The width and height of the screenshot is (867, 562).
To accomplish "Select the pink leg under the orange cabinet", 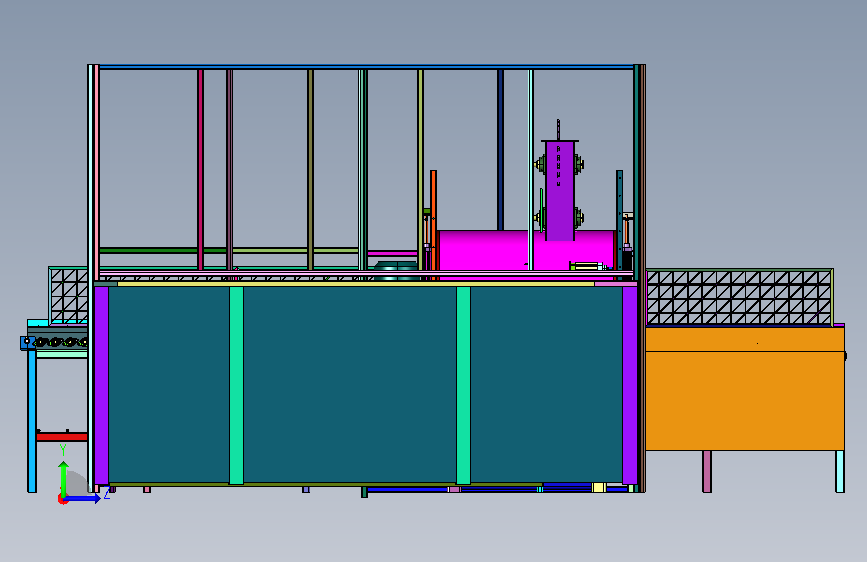I will (707, 471).
